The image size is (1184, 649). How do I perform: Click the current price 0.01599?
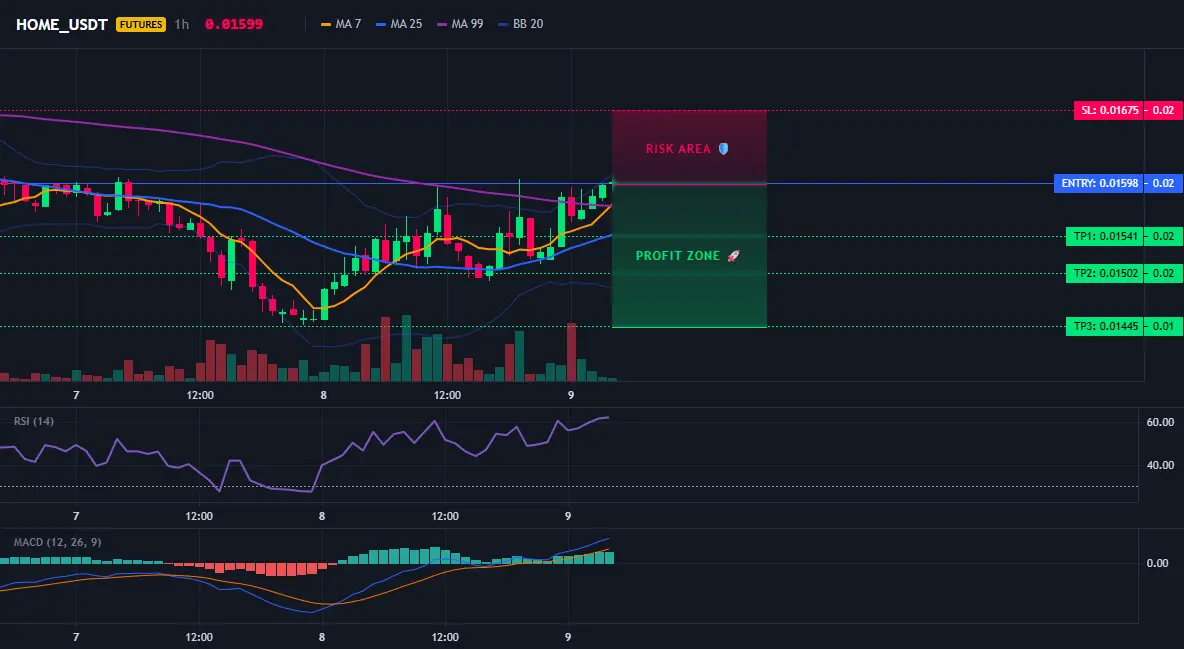[234, 24]
